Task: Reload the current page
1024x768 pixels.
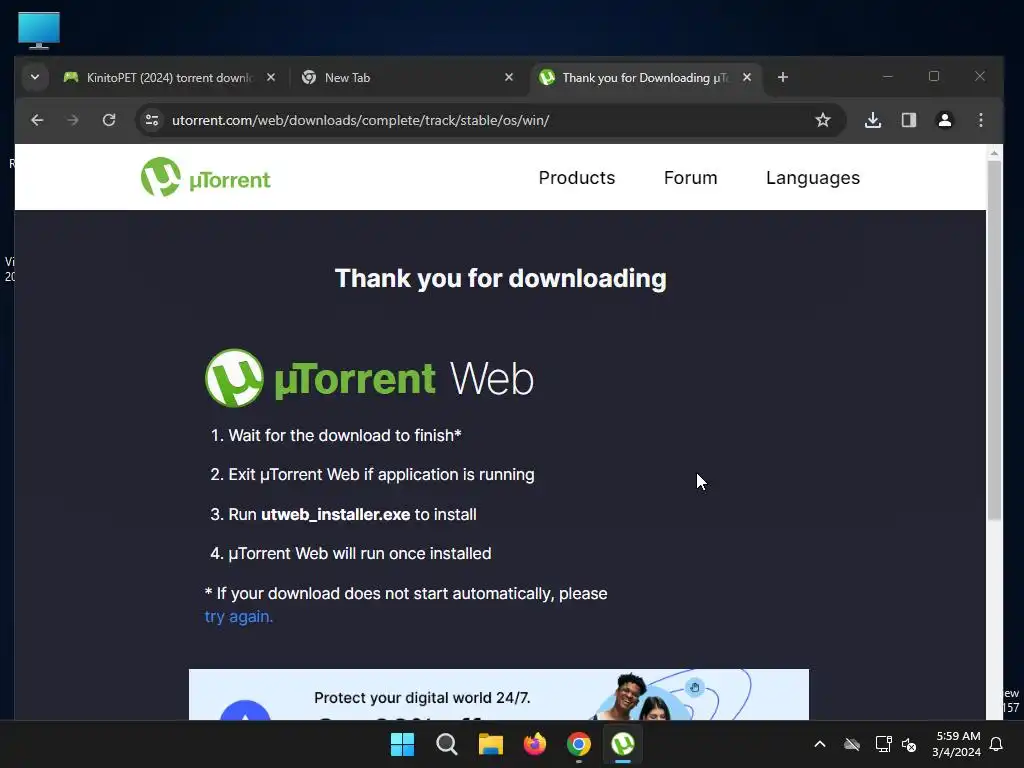Action: (109, 120)
